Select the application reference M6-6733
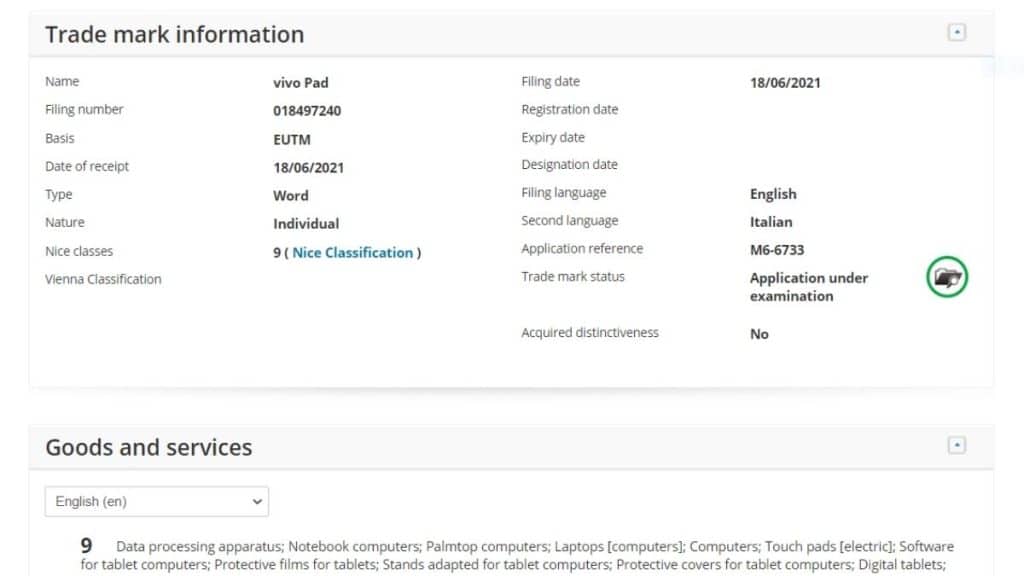1024x576 pixels. coord(776,250)
